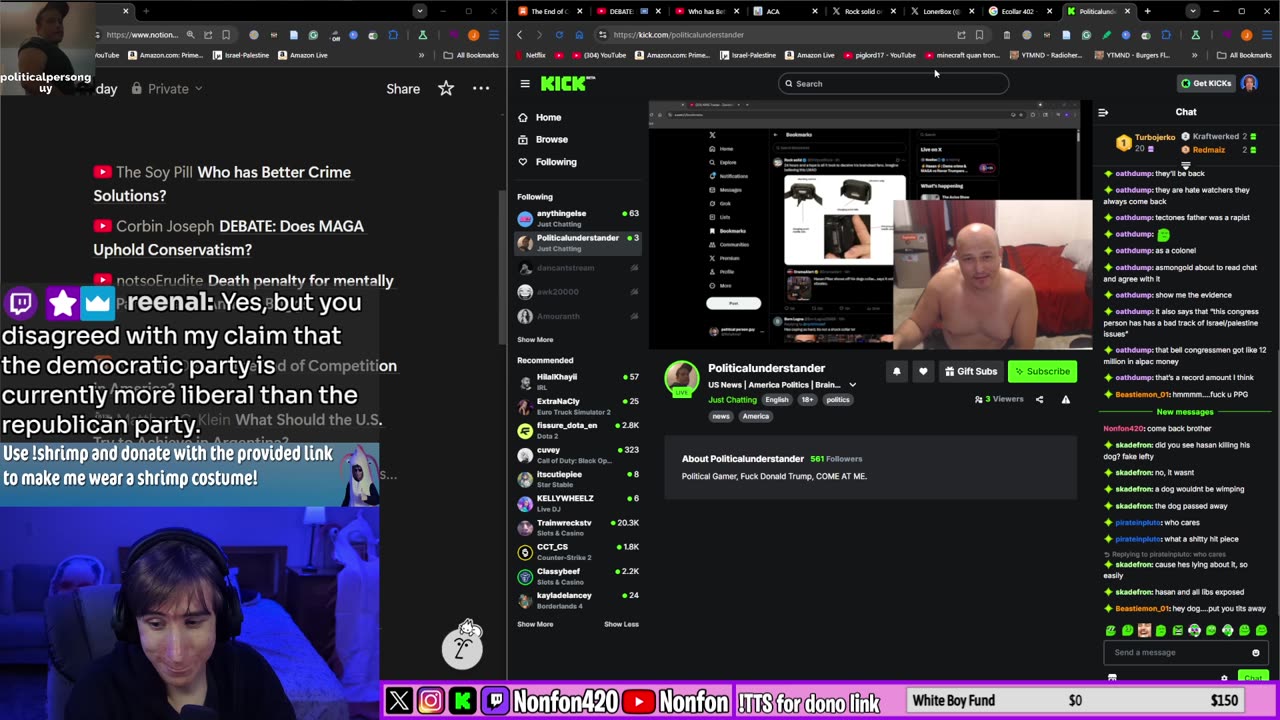Insert first green Kick emote

pyautogui.click(x=1111, y=631)
